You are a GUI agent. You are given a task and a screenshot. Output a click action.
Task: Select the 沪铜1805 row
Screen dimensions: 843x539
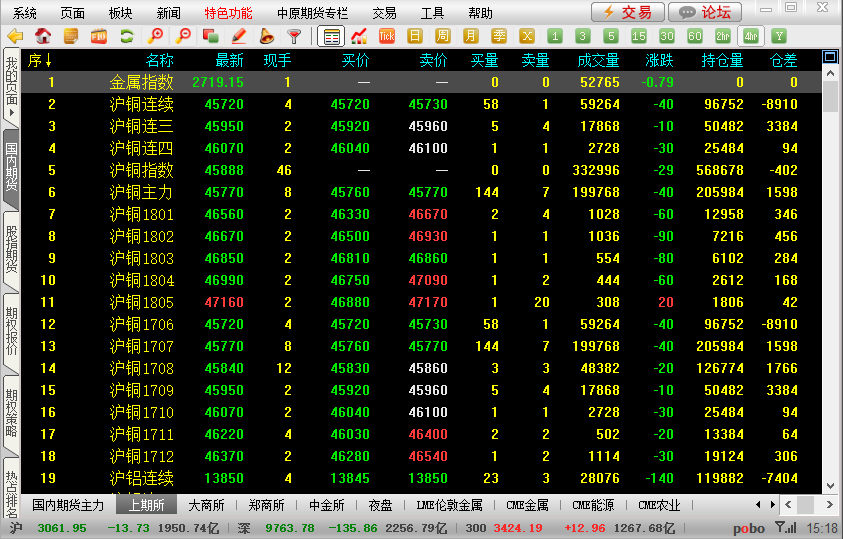click(x=422, y=302)
